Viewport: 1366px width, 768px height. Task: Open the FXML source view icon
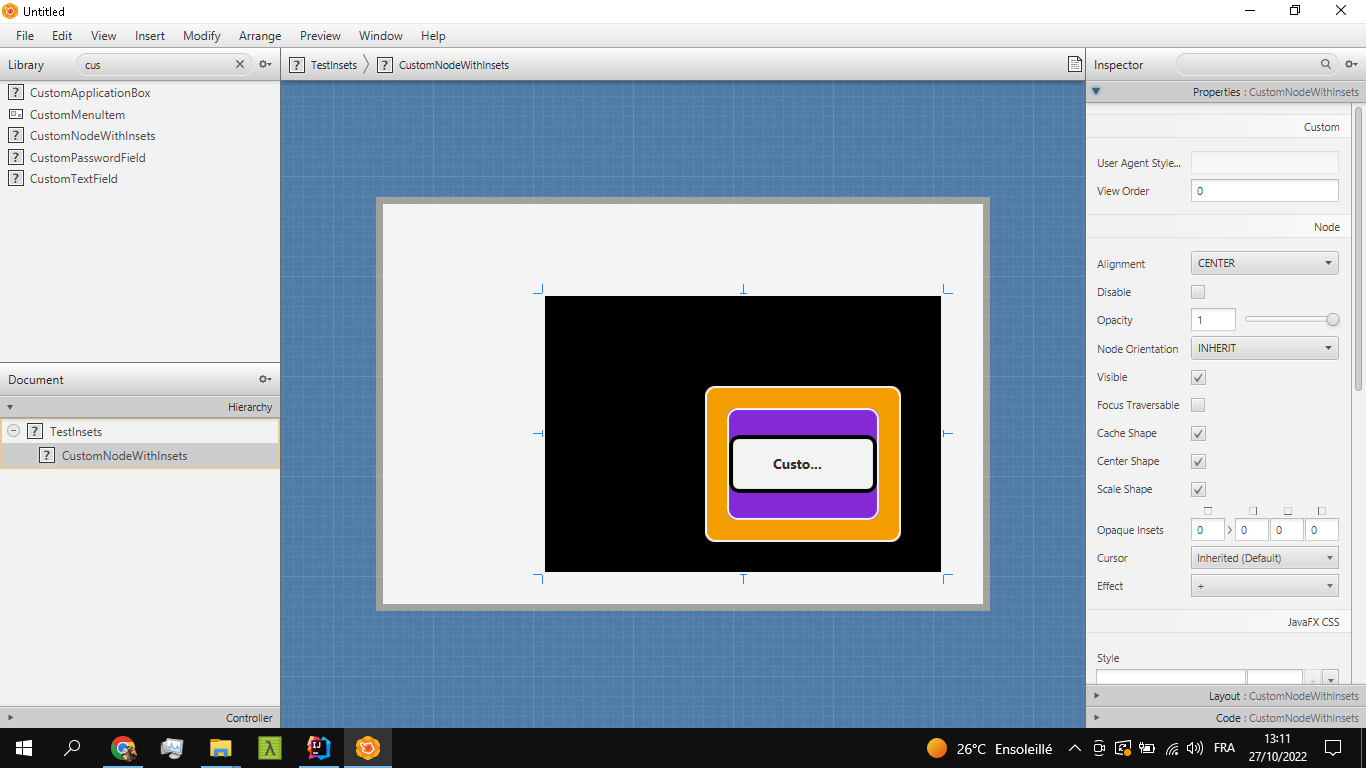[1075, 63]
